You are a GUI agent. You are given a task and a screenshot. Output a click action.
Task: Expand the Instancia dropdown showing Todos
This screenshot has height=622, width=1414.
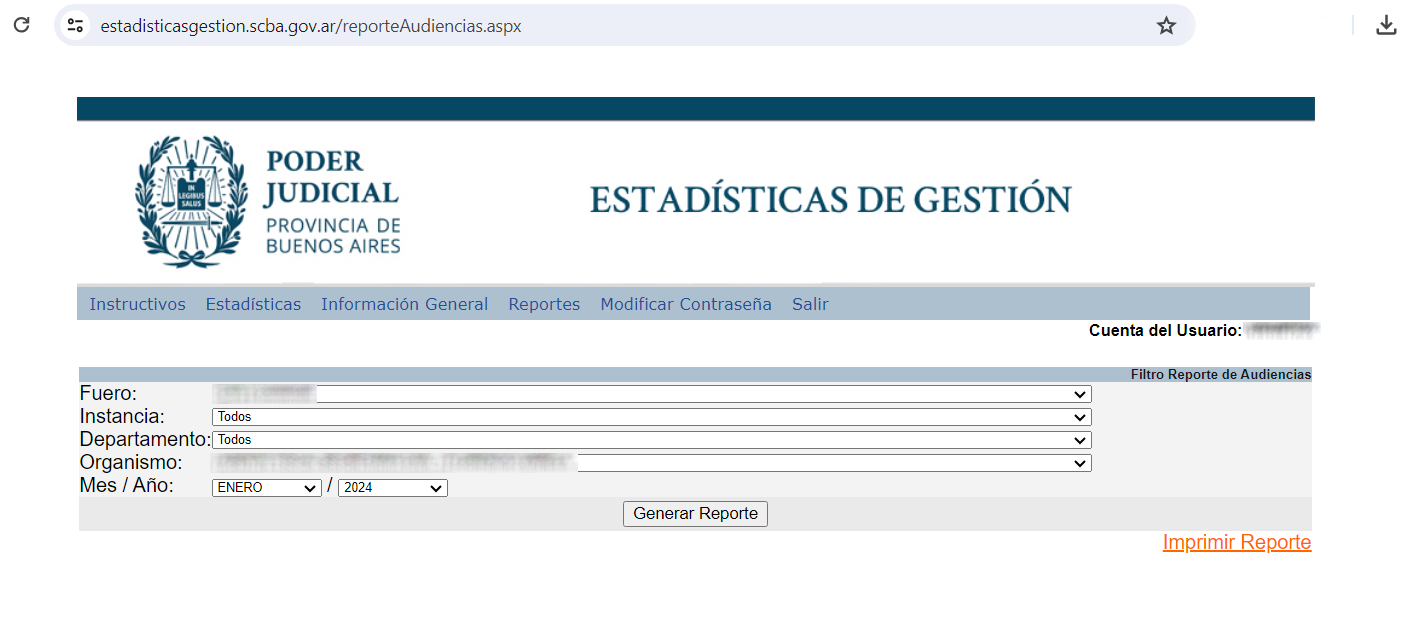651,417
